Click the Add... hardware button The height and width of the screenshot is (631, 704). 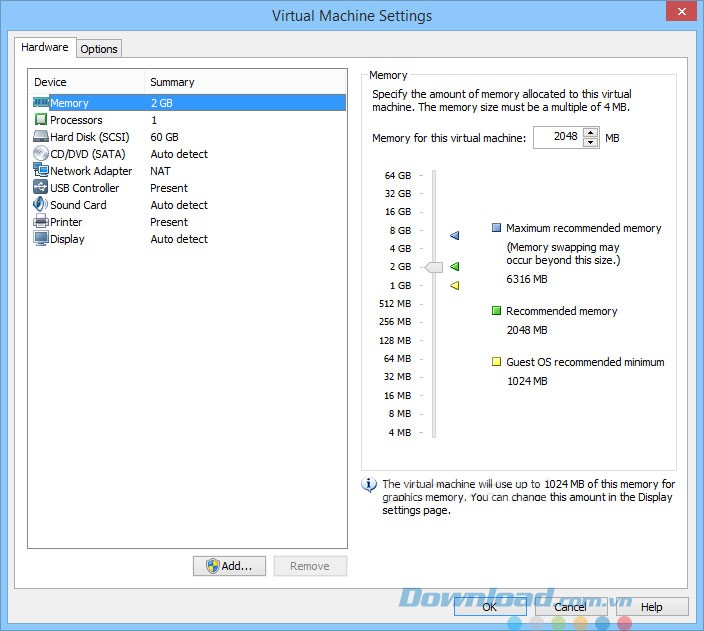(229, 566)
